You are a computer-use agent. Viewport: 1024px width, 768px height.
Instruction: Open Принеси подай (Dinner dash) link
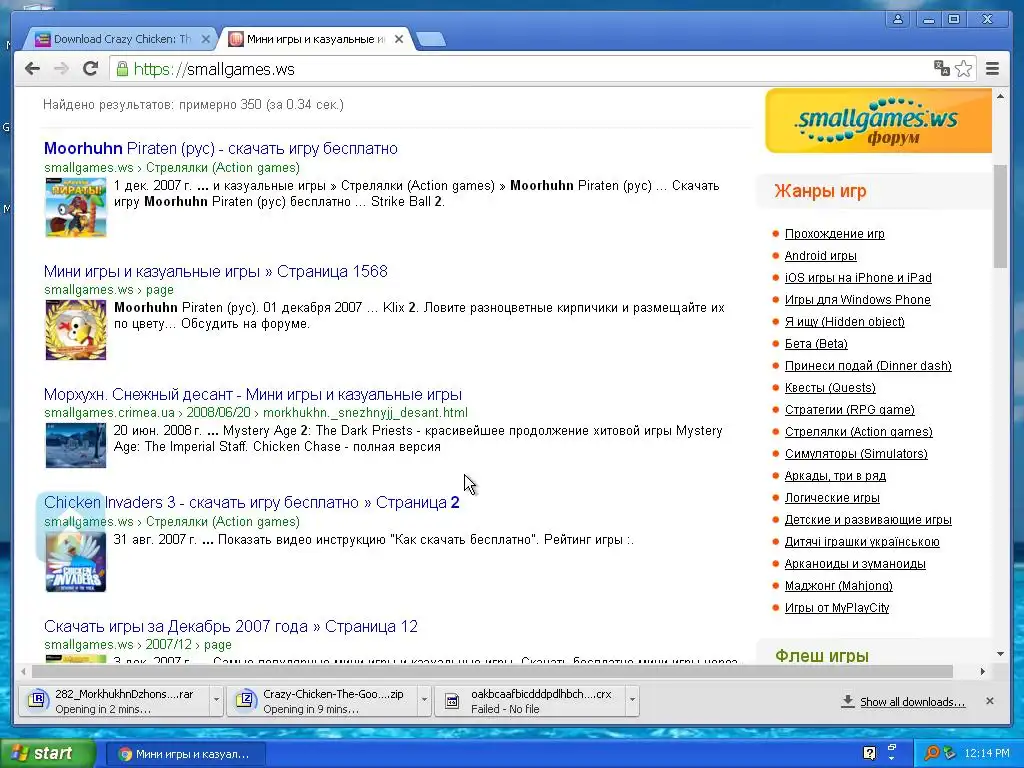(x=868, y=366)
